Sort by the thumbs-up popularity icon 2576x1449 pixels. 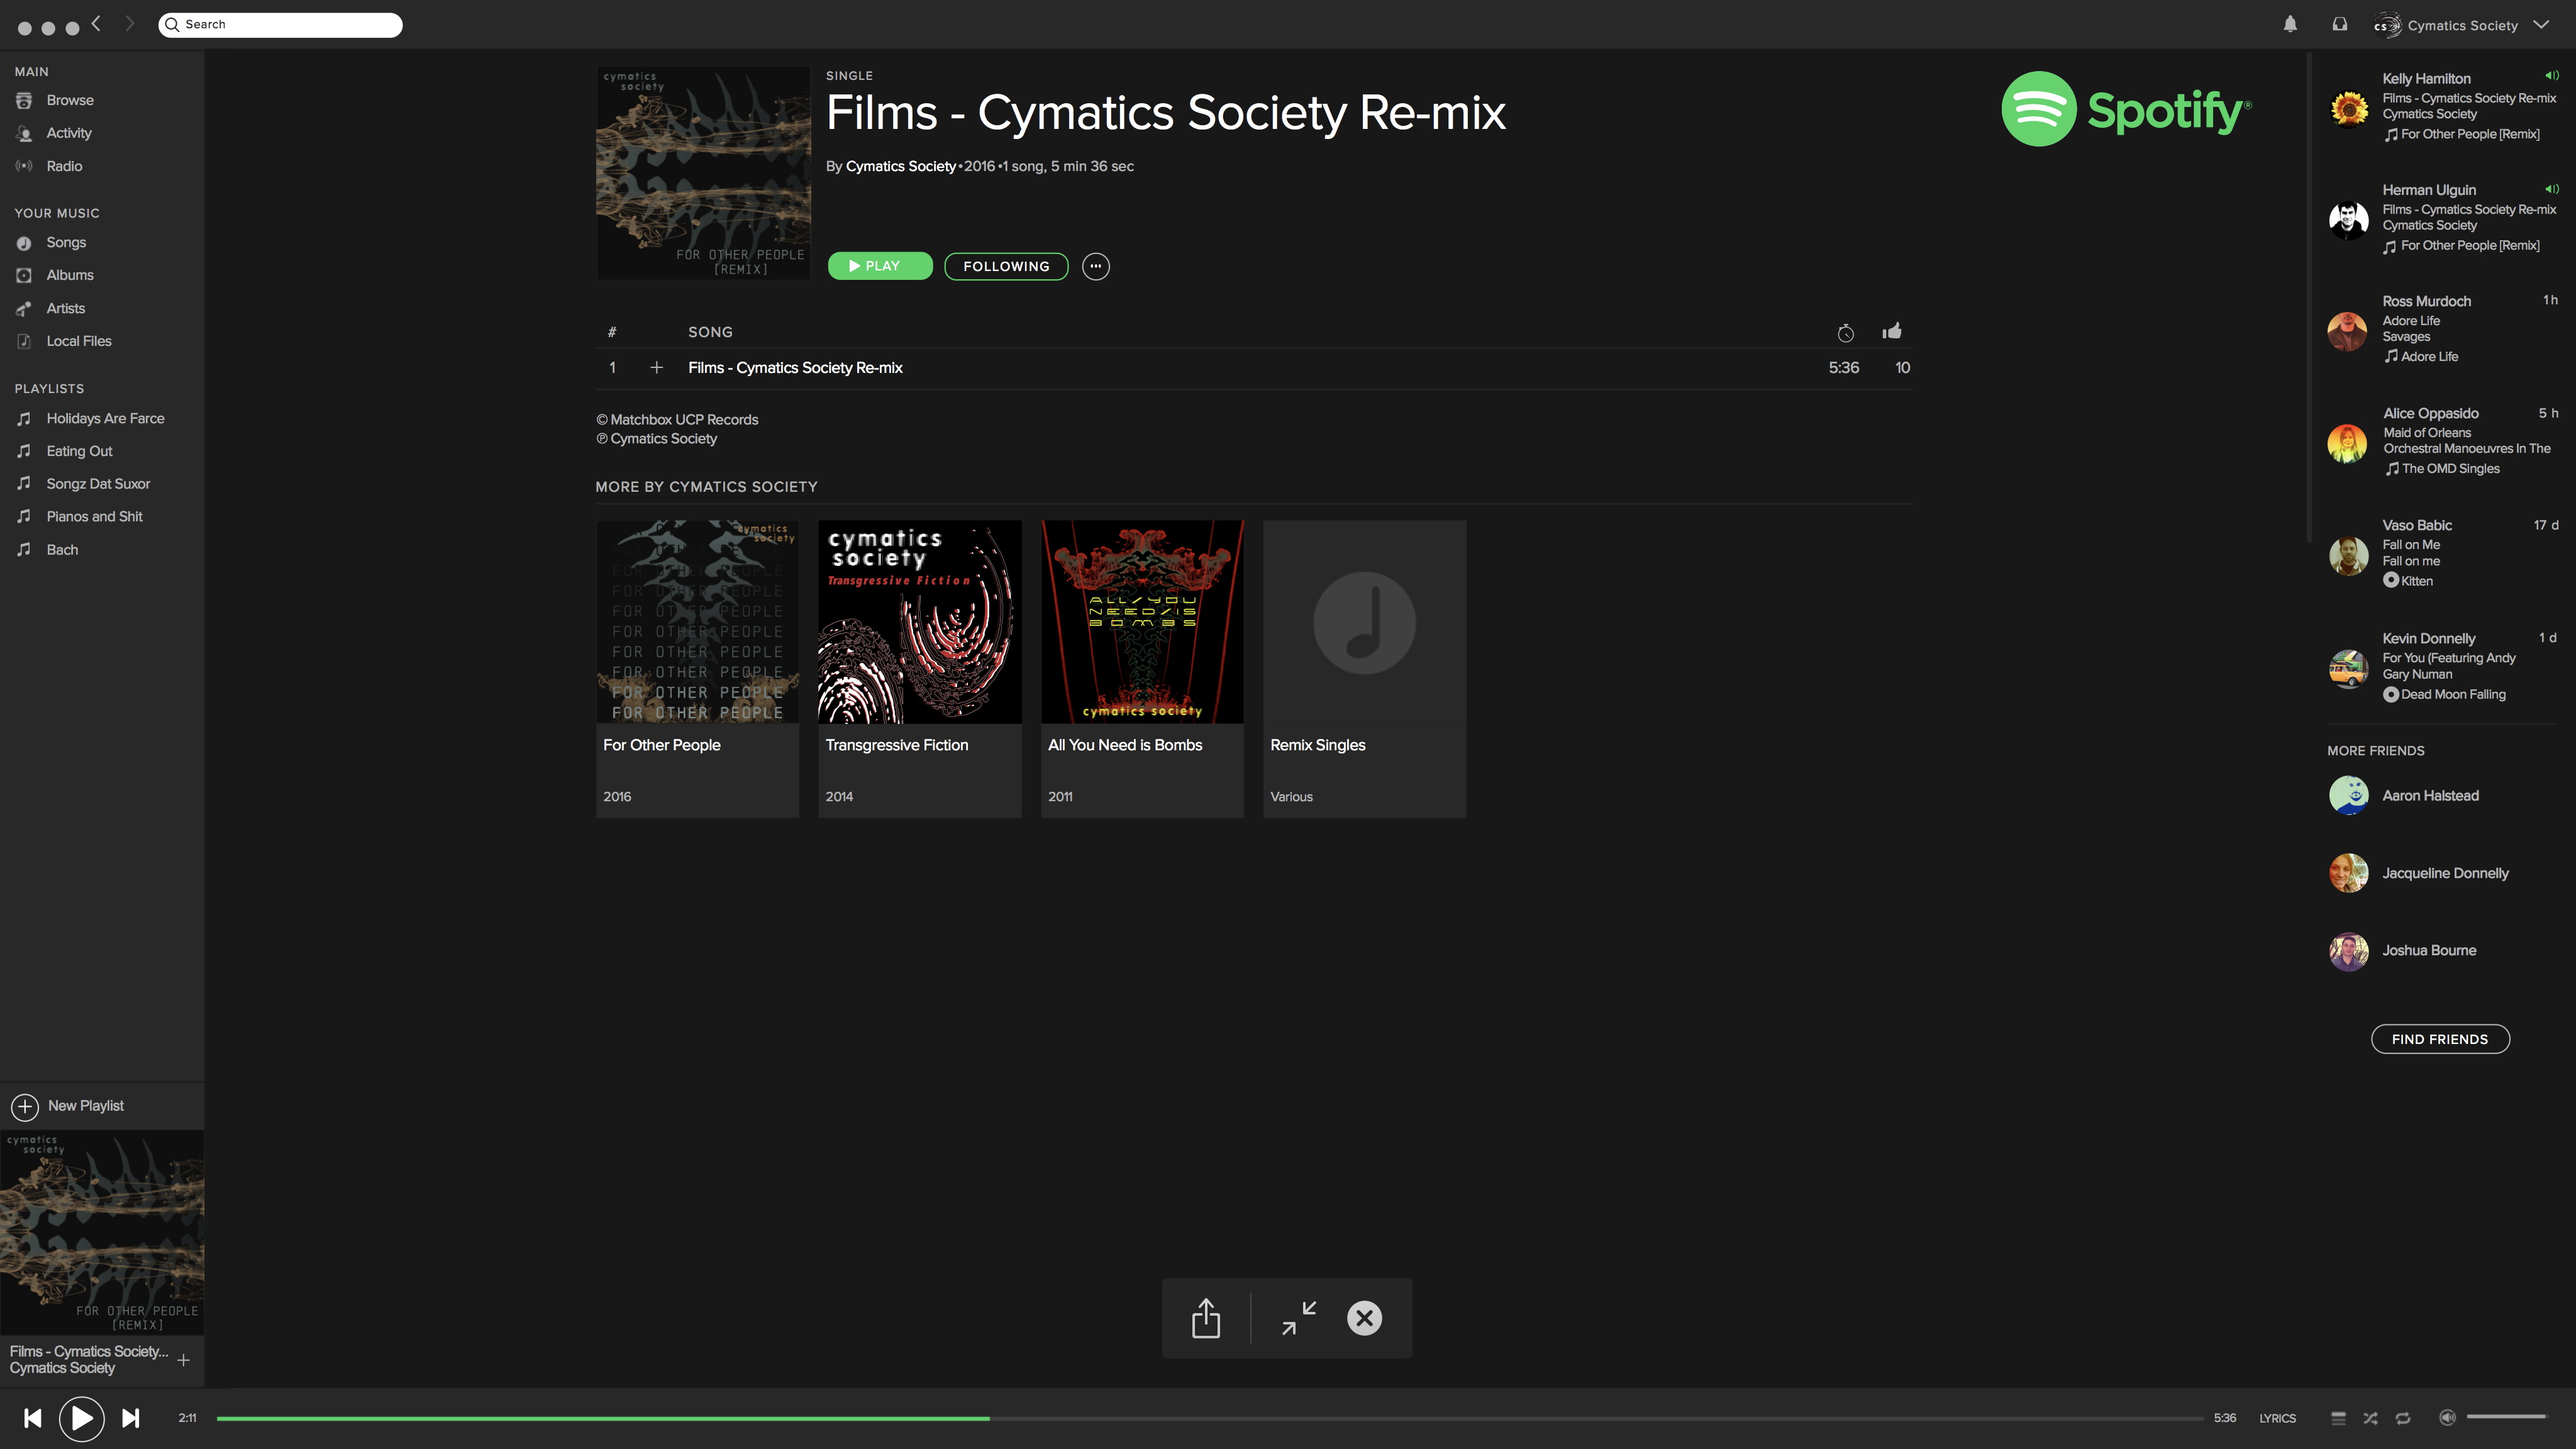[1892, 331]
